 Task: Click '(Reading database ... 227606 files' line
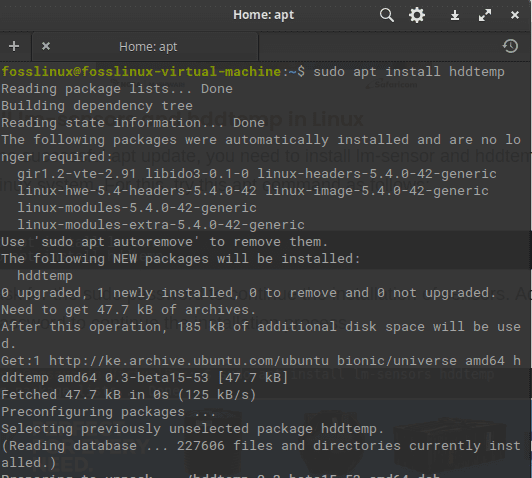point(261,446)
